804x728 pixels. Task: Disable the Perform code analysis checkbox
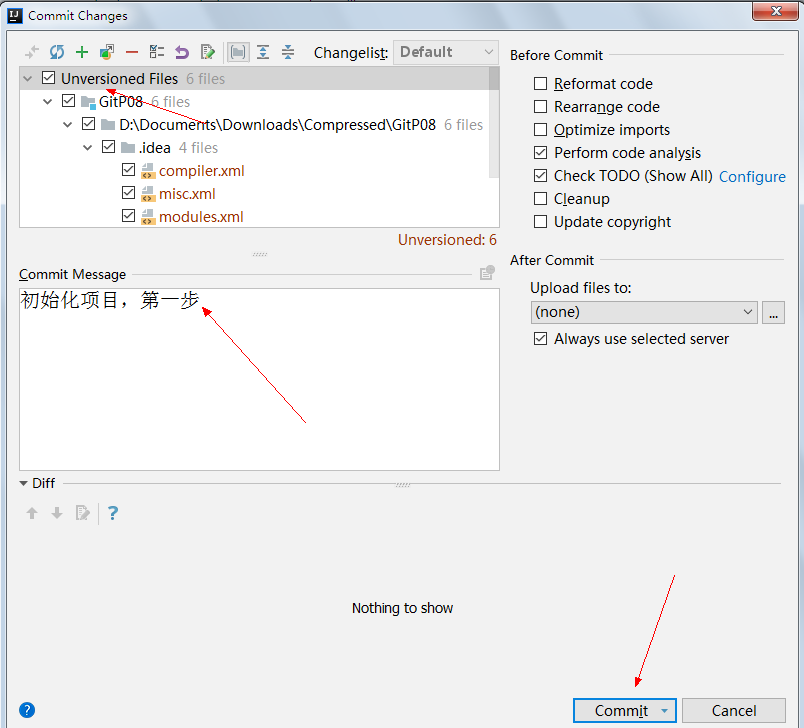coord(541,153)
